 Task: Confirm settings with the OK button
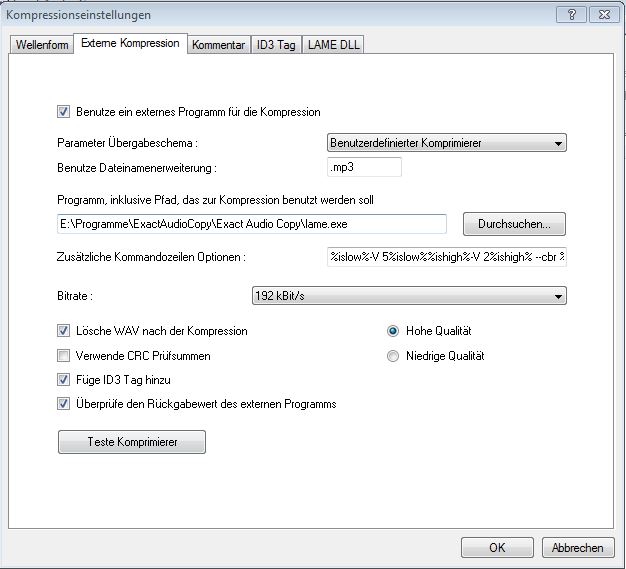(497, 547)
